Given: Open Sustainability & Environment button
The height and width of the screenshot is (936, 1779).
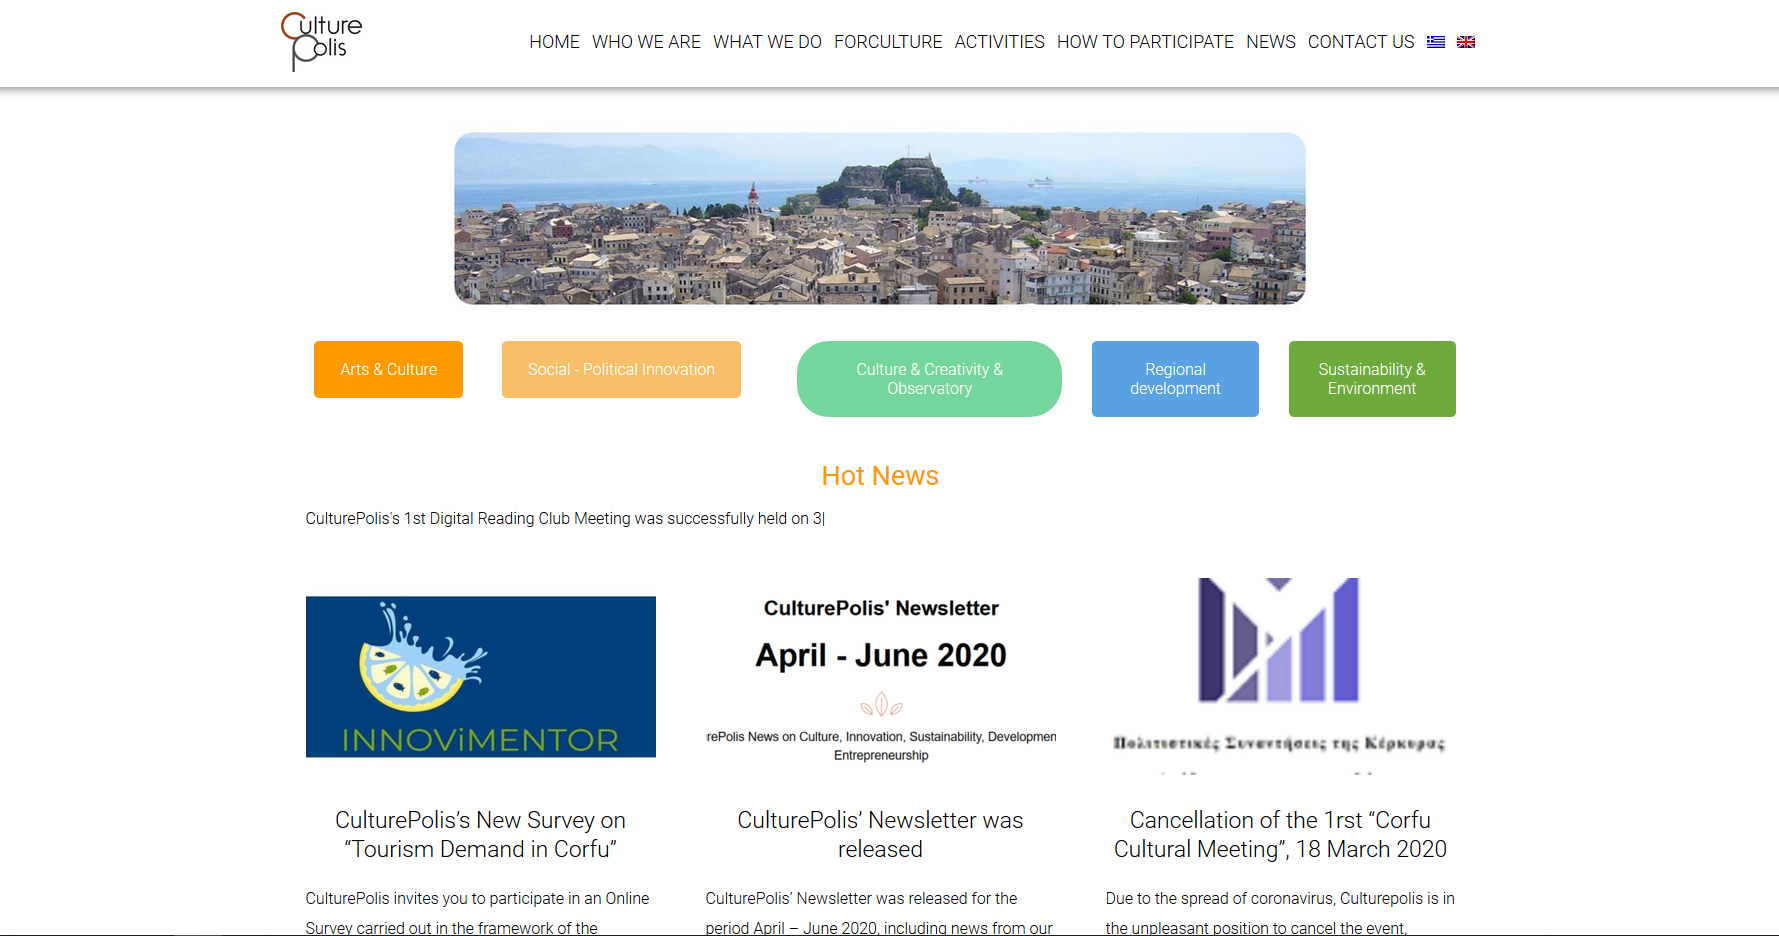Looking at the screenshot, I should pyautogui.click(x=1372, y=379).
